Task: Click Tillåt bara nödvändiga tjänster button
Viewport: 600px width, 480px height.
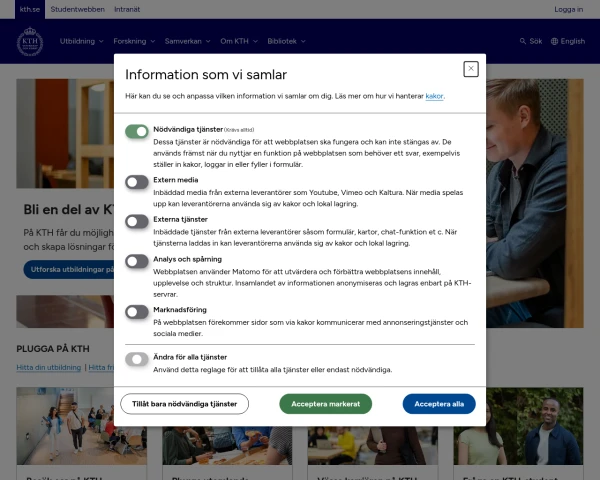Action: pyautogui.click(x=185, y=404)
